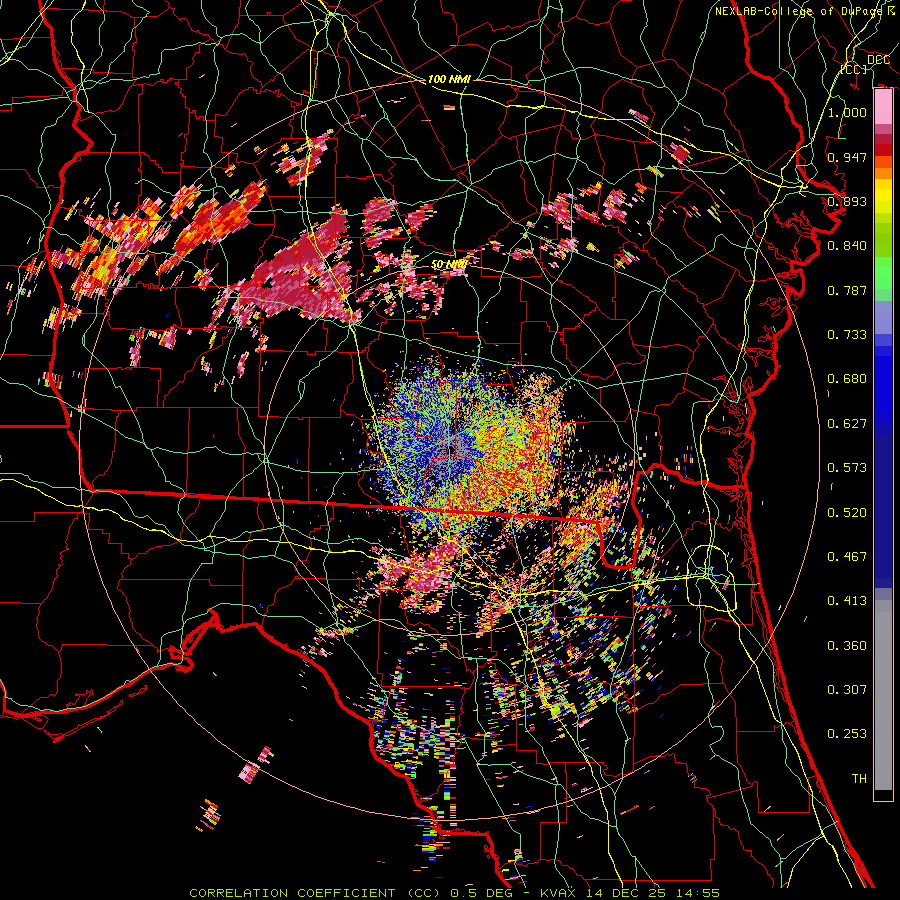Select the 0.520 legend value

(x=847, y=513)
